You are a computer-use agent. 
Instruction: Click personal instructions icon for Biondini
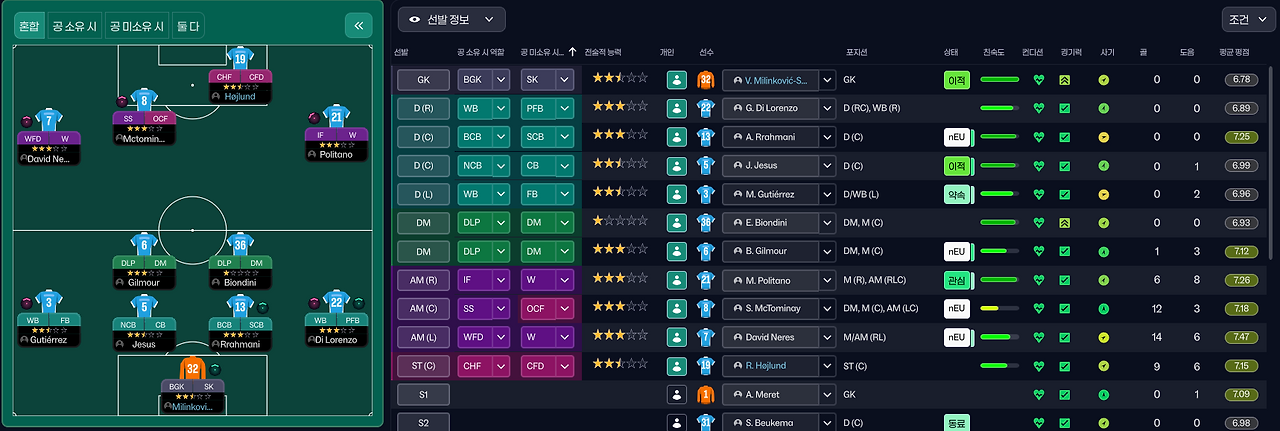(x=677, y=223)
